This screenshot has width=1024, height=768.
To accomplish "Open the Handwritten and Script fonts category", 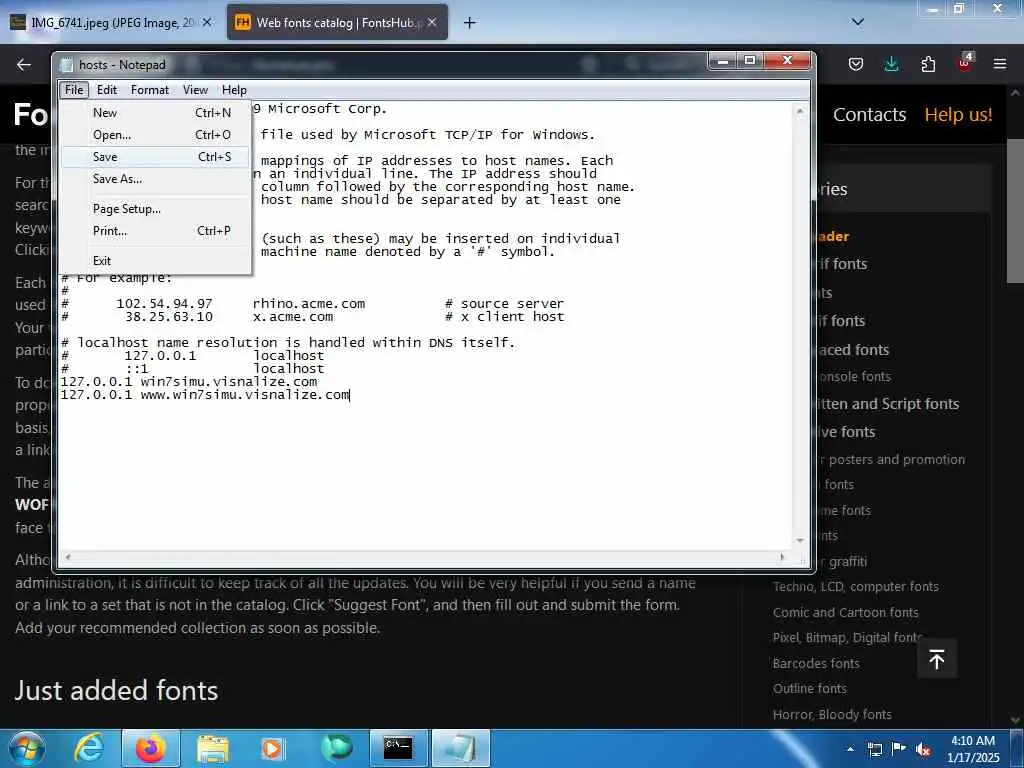I will pyautogui.click(x=888, y=404).
